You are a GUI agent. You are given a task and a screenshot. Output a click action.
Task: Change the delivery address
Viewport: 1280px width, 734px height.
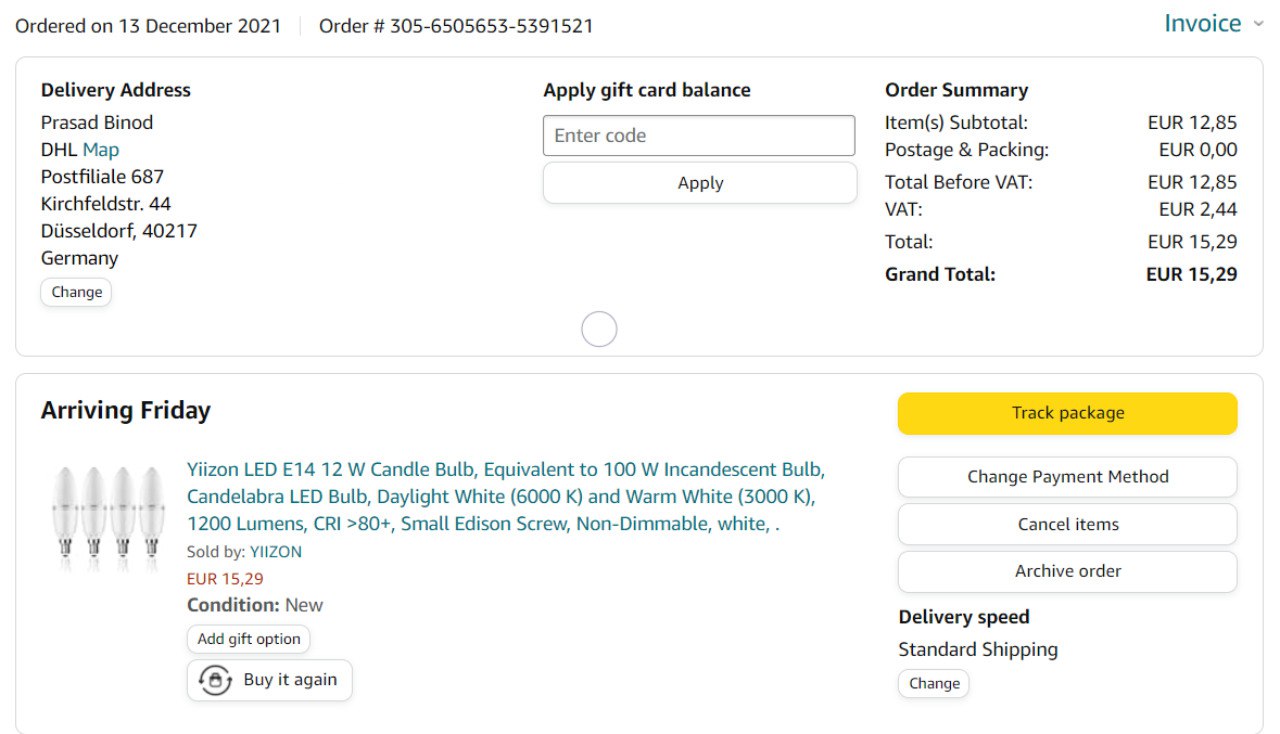point(76,292)
